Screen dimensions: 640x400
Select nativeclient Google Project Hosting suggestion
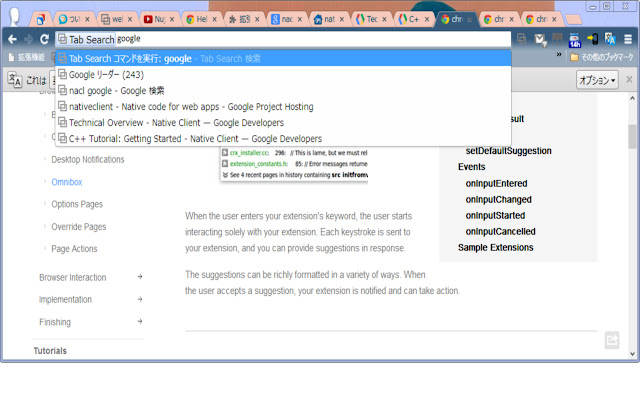[283, 107]
